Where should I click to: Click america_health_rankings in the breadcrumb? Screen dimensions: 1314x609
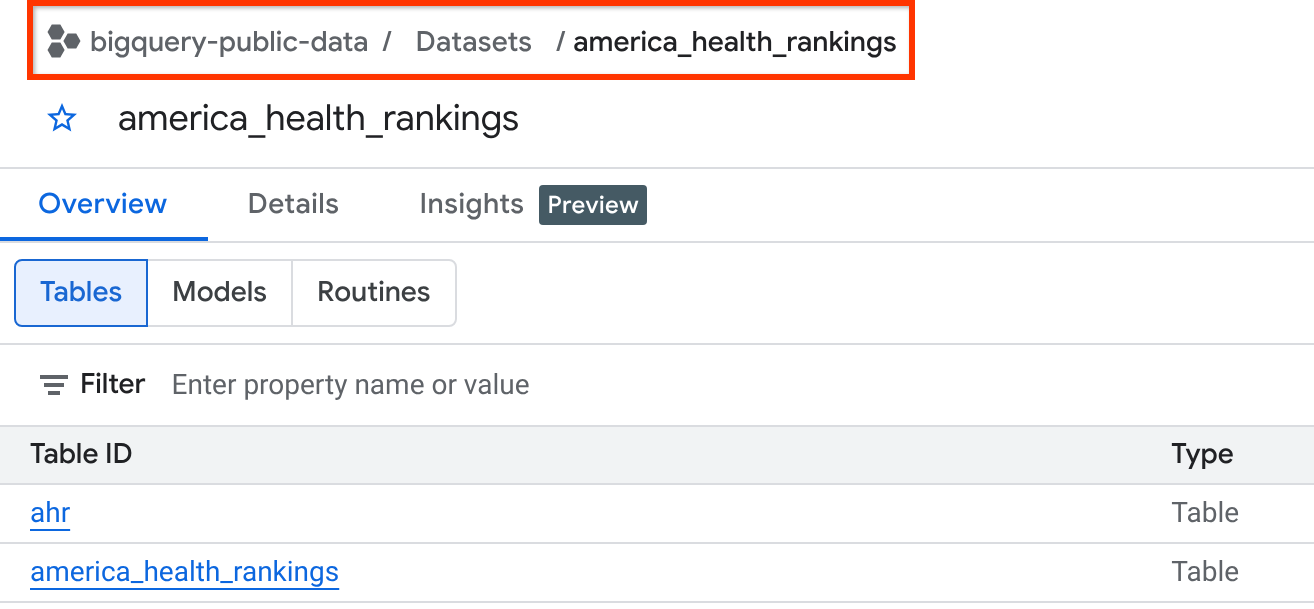tap(734, 42)
